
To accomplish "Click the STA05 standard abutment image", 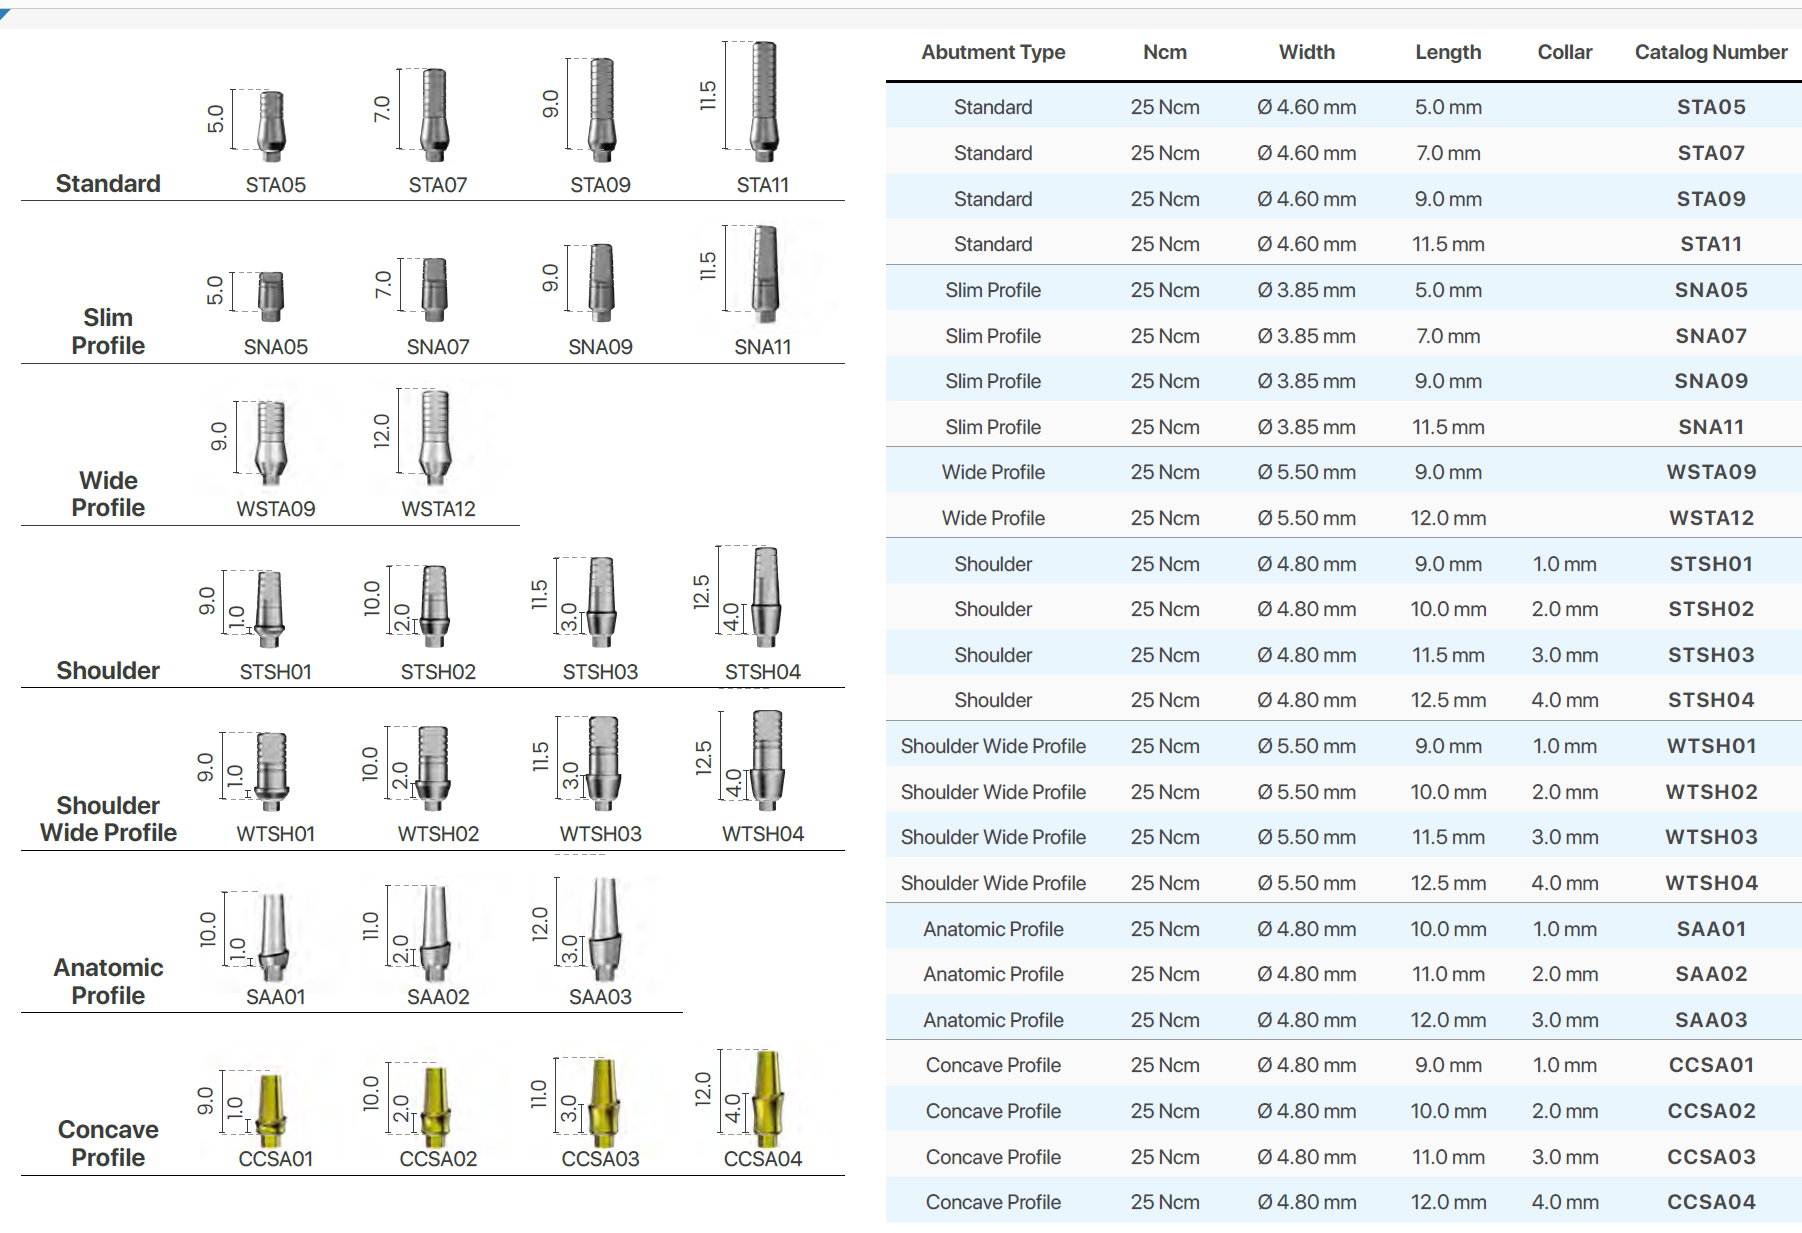I will coord(271,126).
